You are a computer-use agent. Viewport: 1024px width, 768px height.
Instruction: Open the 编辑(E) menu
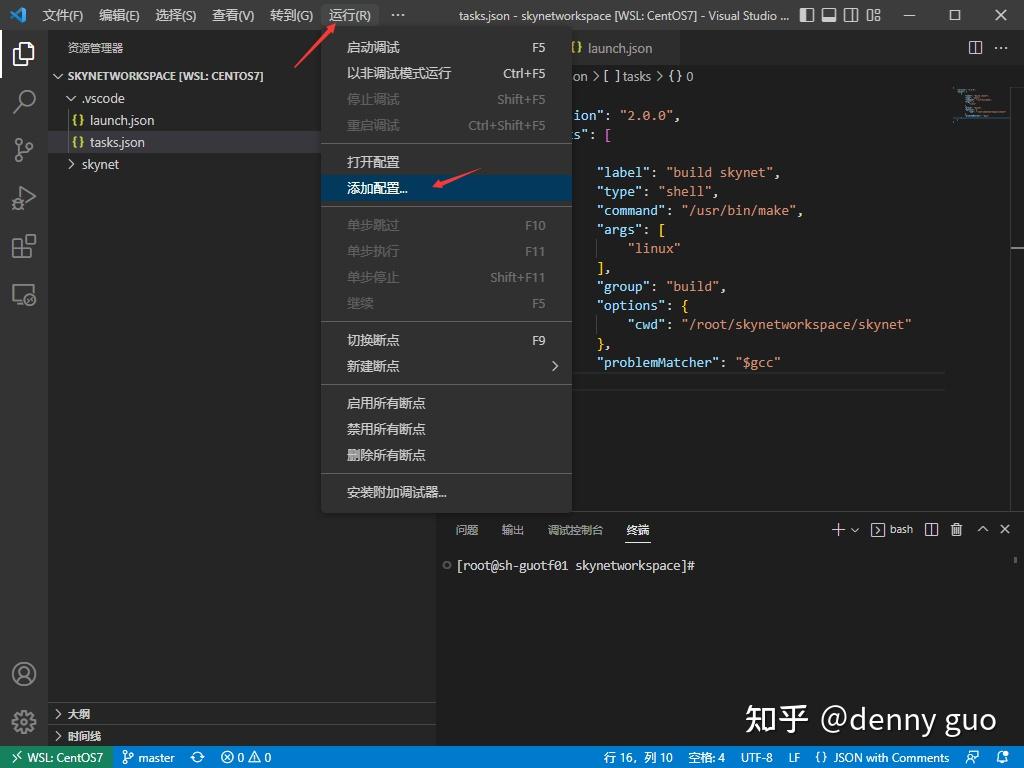click(x=119, y=15)
